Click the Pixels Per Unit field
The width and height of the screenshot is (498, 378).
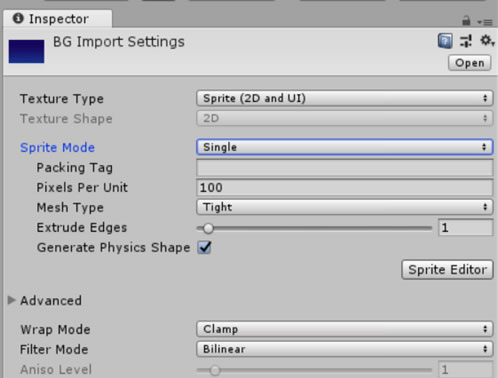pyautogui.click(x=345, y=187)
